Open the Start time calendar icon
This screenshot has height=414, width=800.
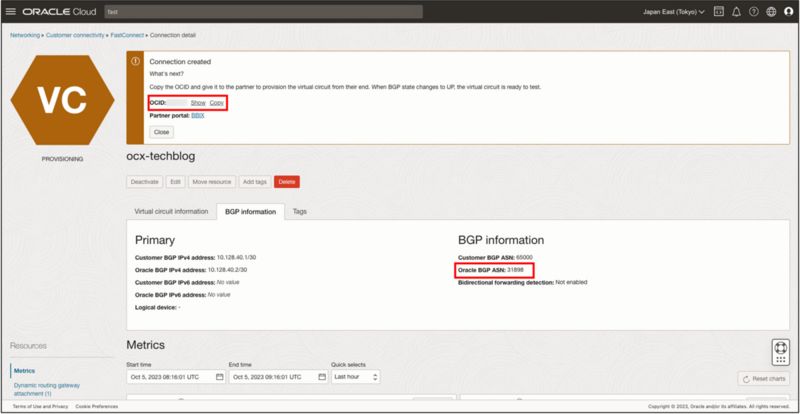point(219,377)
